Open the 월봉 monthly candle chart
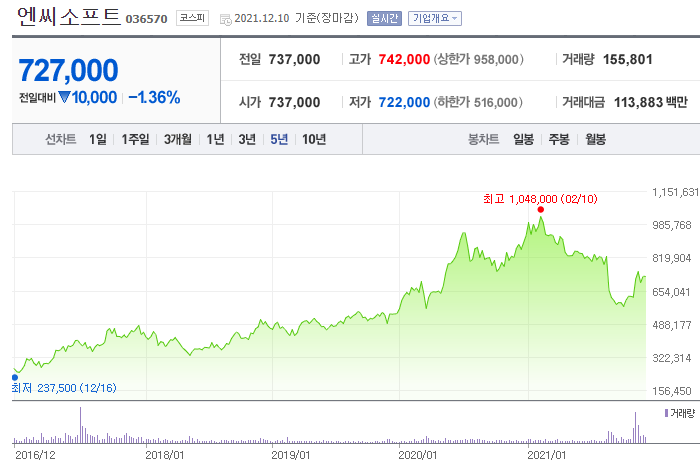 click(x=596, y=139)
